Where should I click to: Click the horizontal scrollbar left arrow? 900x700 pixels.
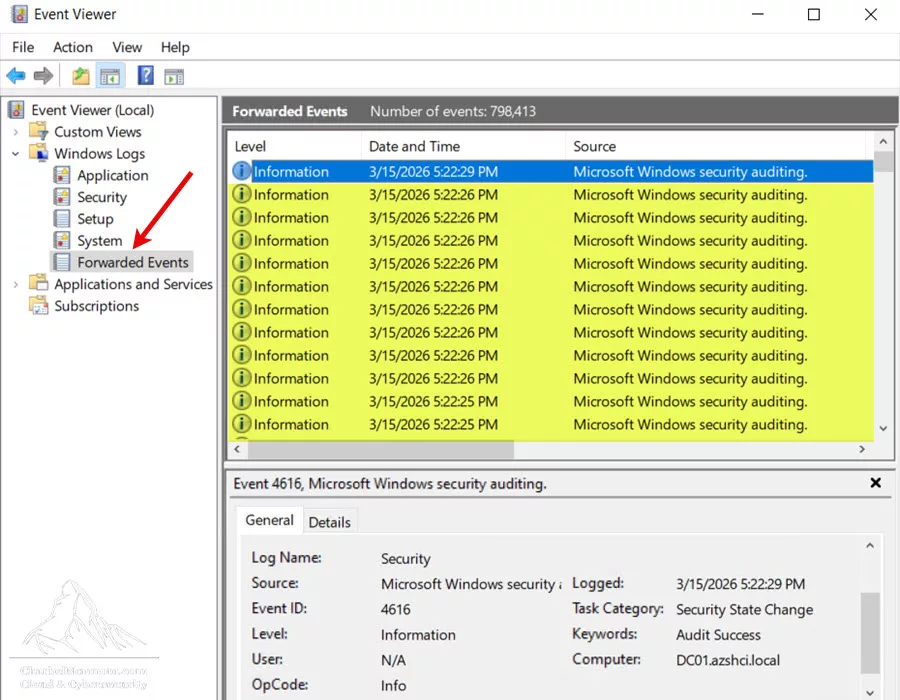point(237,449)
